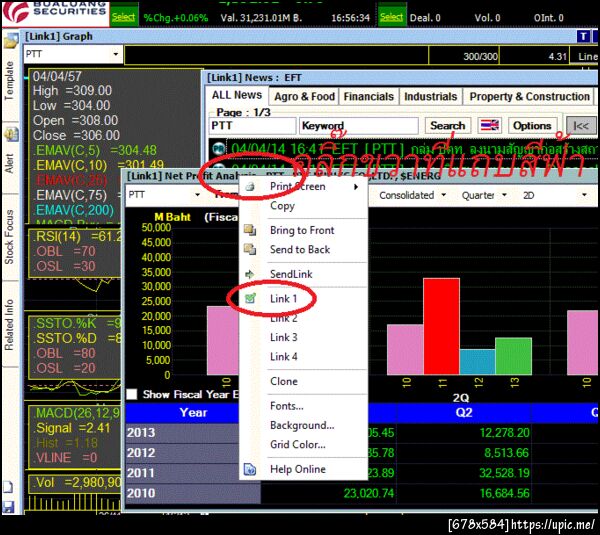Click Send to Back icon
The width and height of the screenshot is (600, 535).
pyautogui.click(x=250, y=249)
